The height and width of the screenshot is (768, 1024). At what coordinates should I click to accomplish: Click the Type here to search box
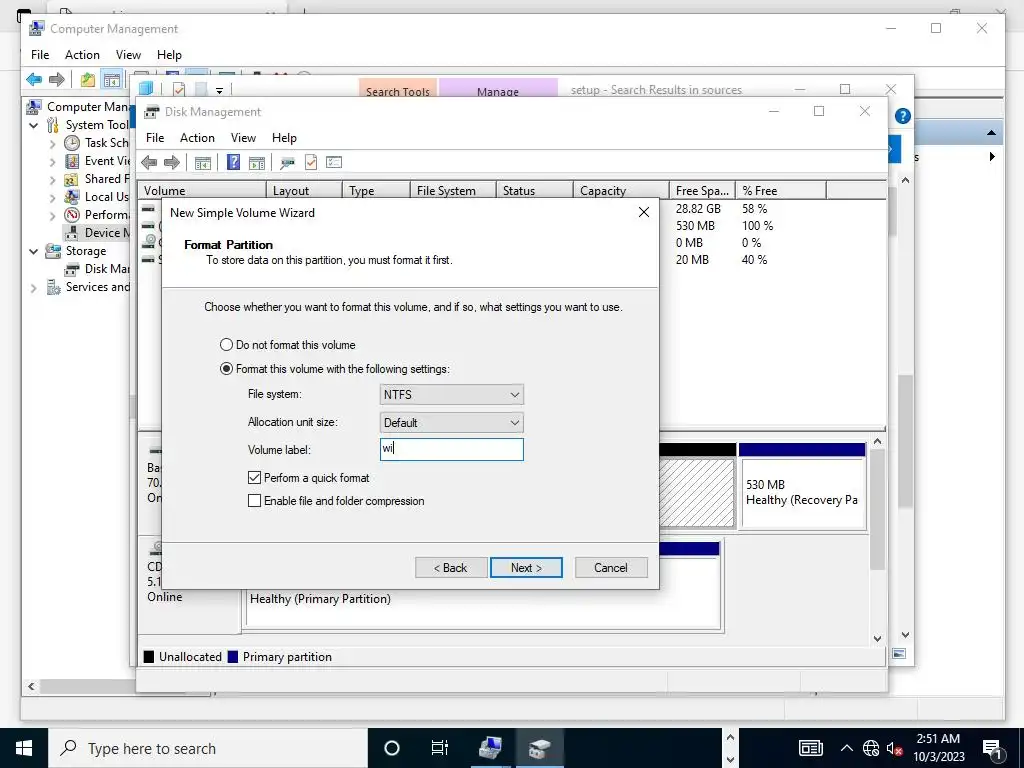click(x=208, y=748)
